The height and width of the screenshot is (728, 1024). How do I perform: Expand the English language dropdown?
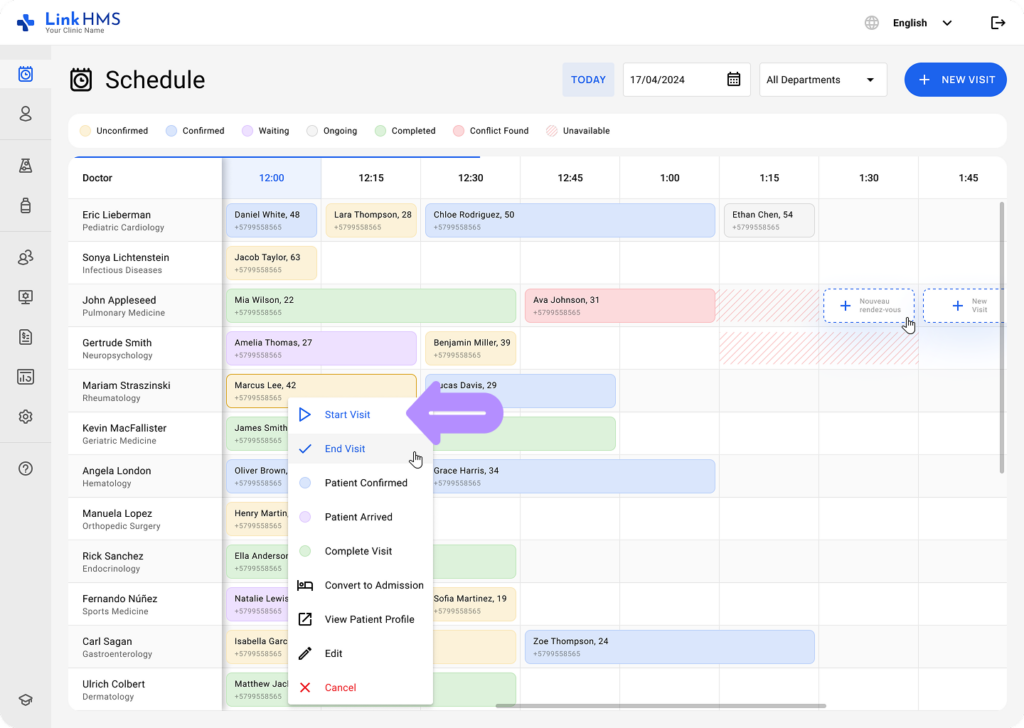click(922, 23)
